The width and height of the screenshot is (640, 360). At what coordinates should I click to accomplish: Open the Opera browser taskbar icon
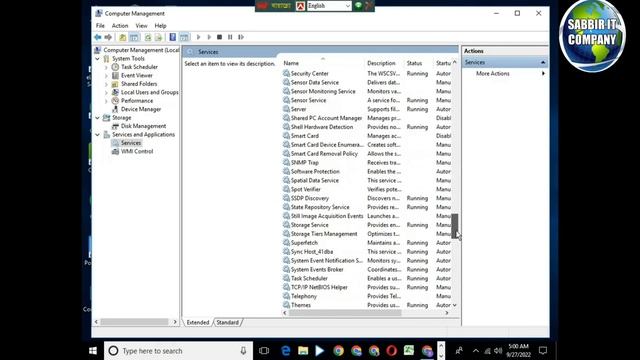[x=391, y=351]
